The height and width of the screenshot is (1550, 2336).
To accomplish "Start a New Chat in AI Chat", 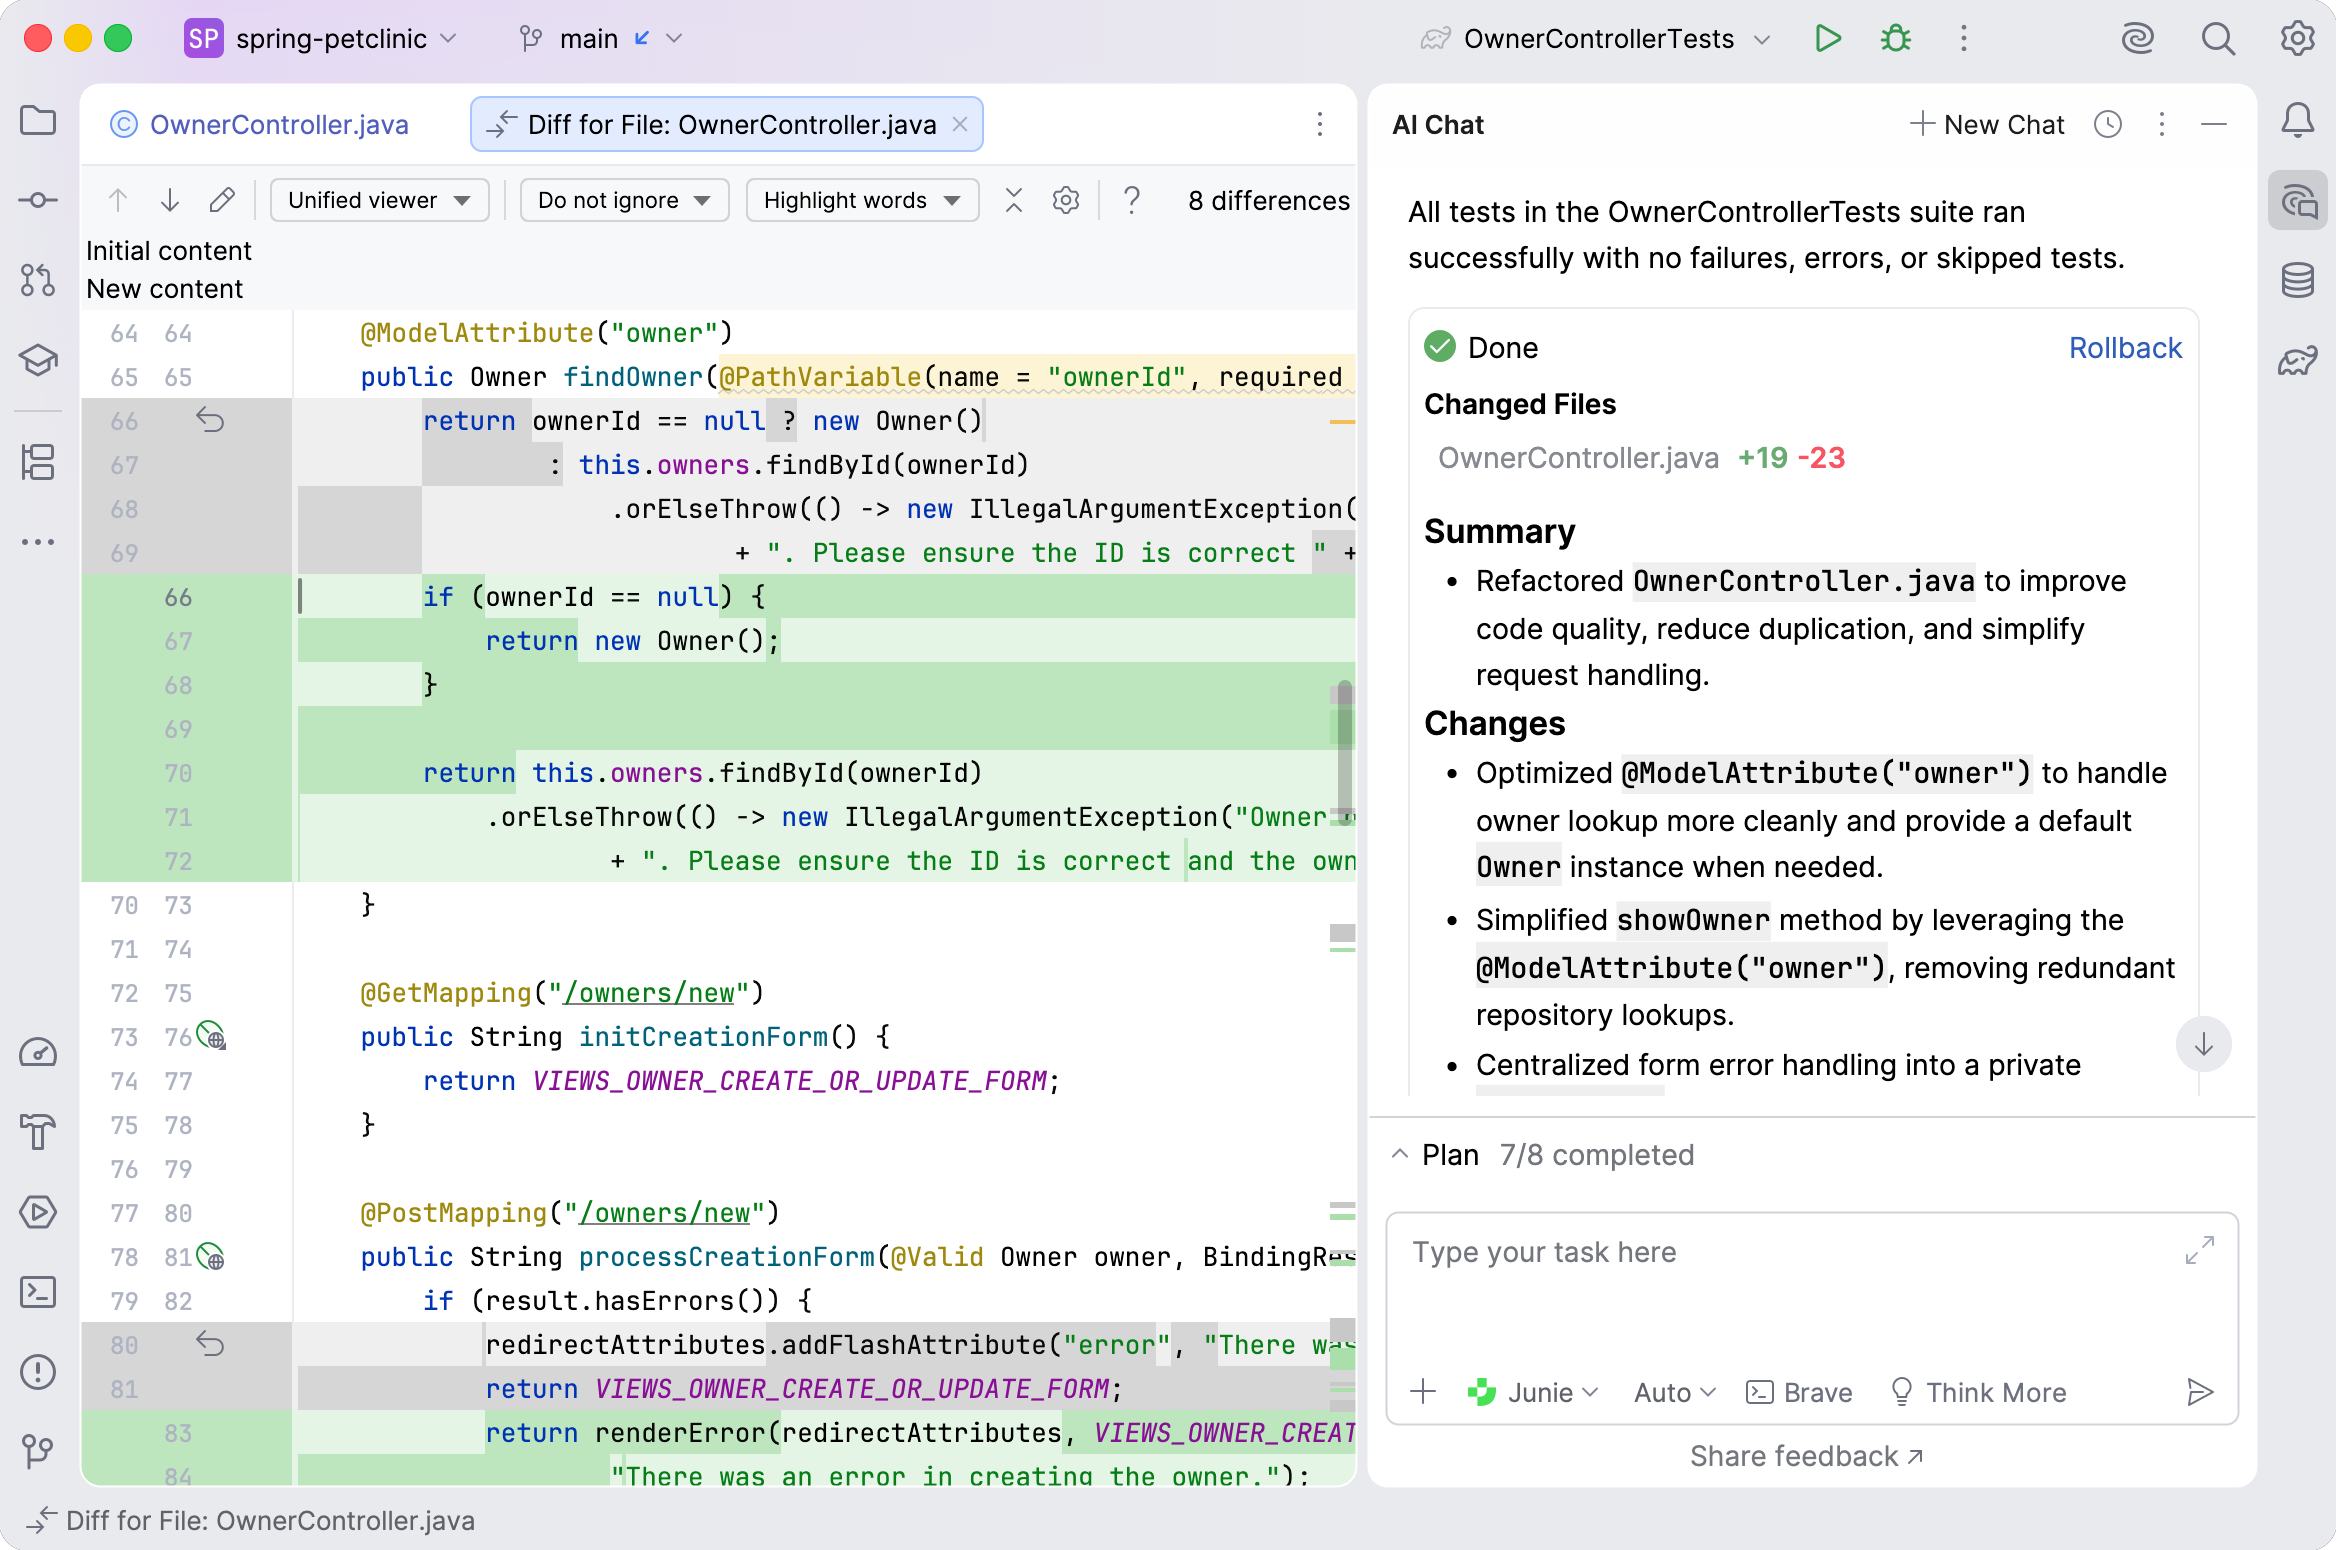I will click(1987, 124).
